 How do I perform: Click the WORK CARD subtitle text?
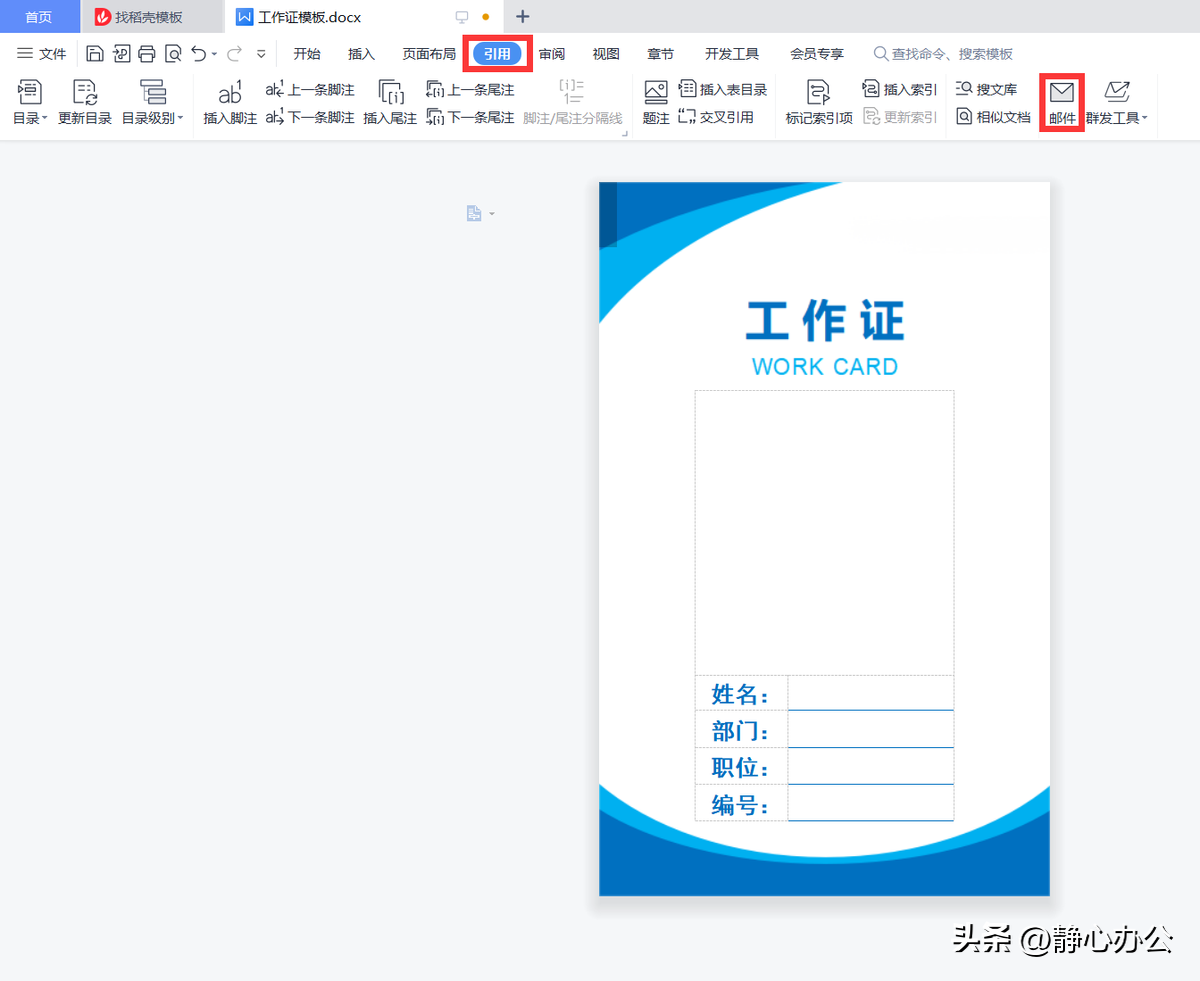point(825,367)
